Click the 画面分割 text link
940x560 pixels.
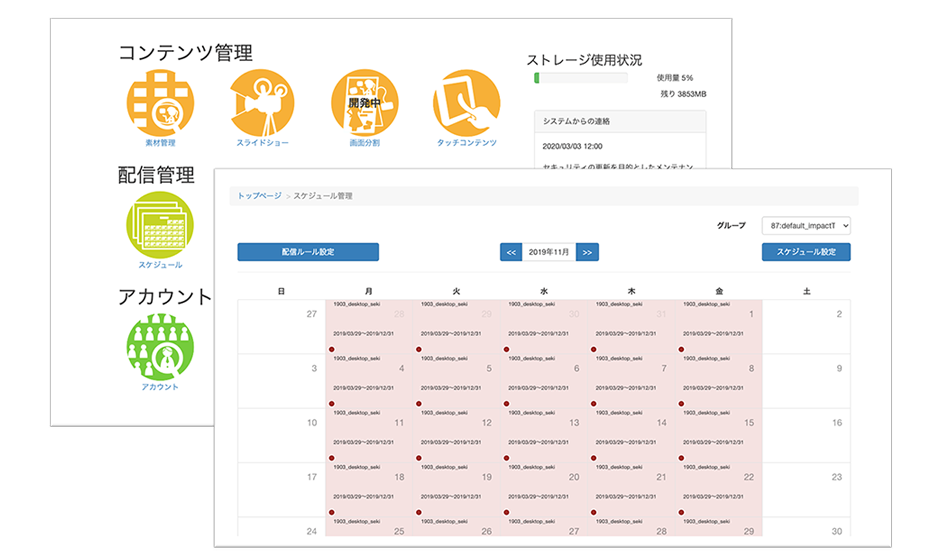click(x=364, y=143)
